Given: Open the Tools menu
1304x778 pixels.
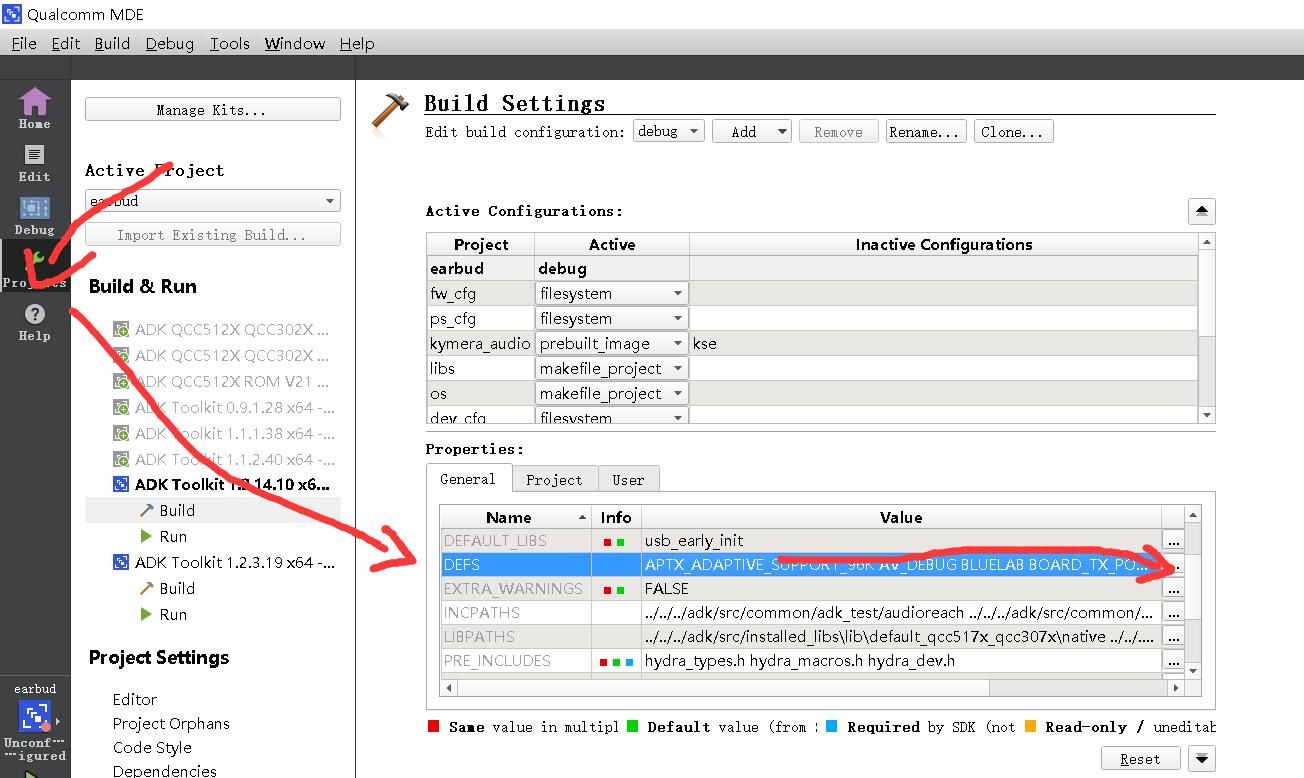Looking at the screenshot, I should pyautogui.click(x=229, y=43).
